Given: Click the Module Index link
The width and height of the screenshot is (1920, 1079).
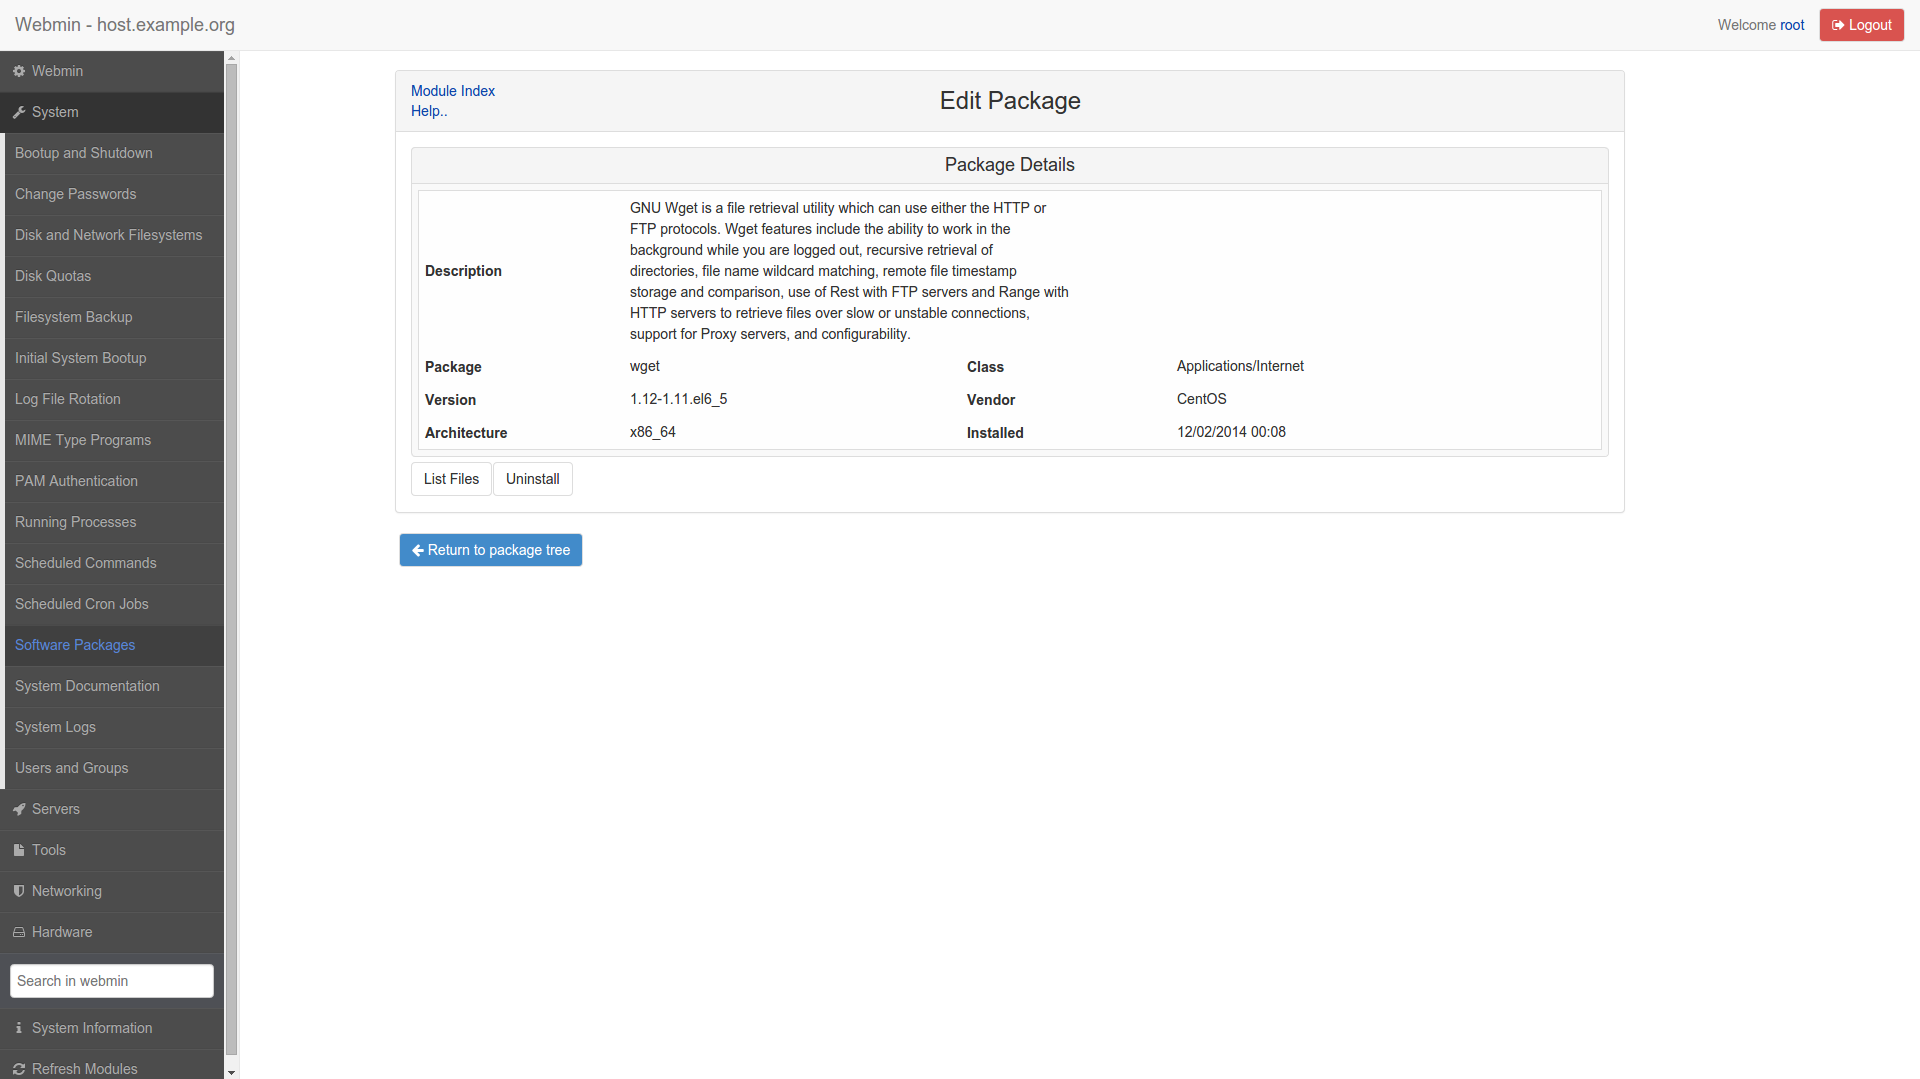Looking at the screenshot, I should coord(453,91).
